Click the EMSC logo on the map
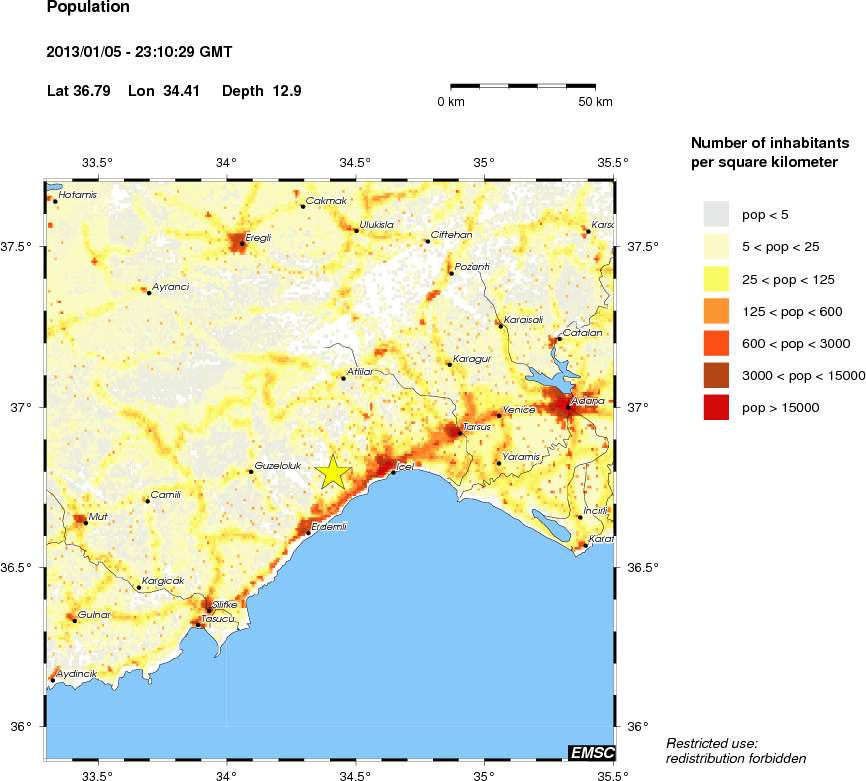 coord(592,752)
